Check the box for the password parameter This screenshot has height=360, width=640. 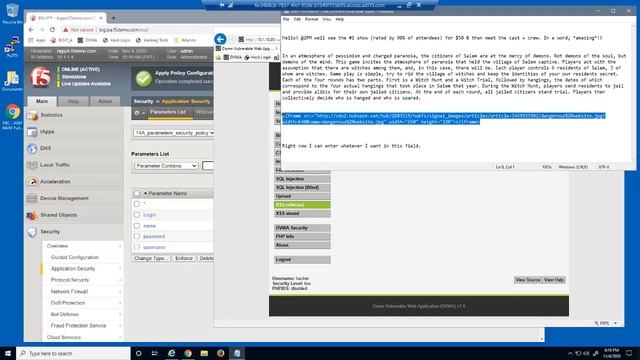point(137,236)
